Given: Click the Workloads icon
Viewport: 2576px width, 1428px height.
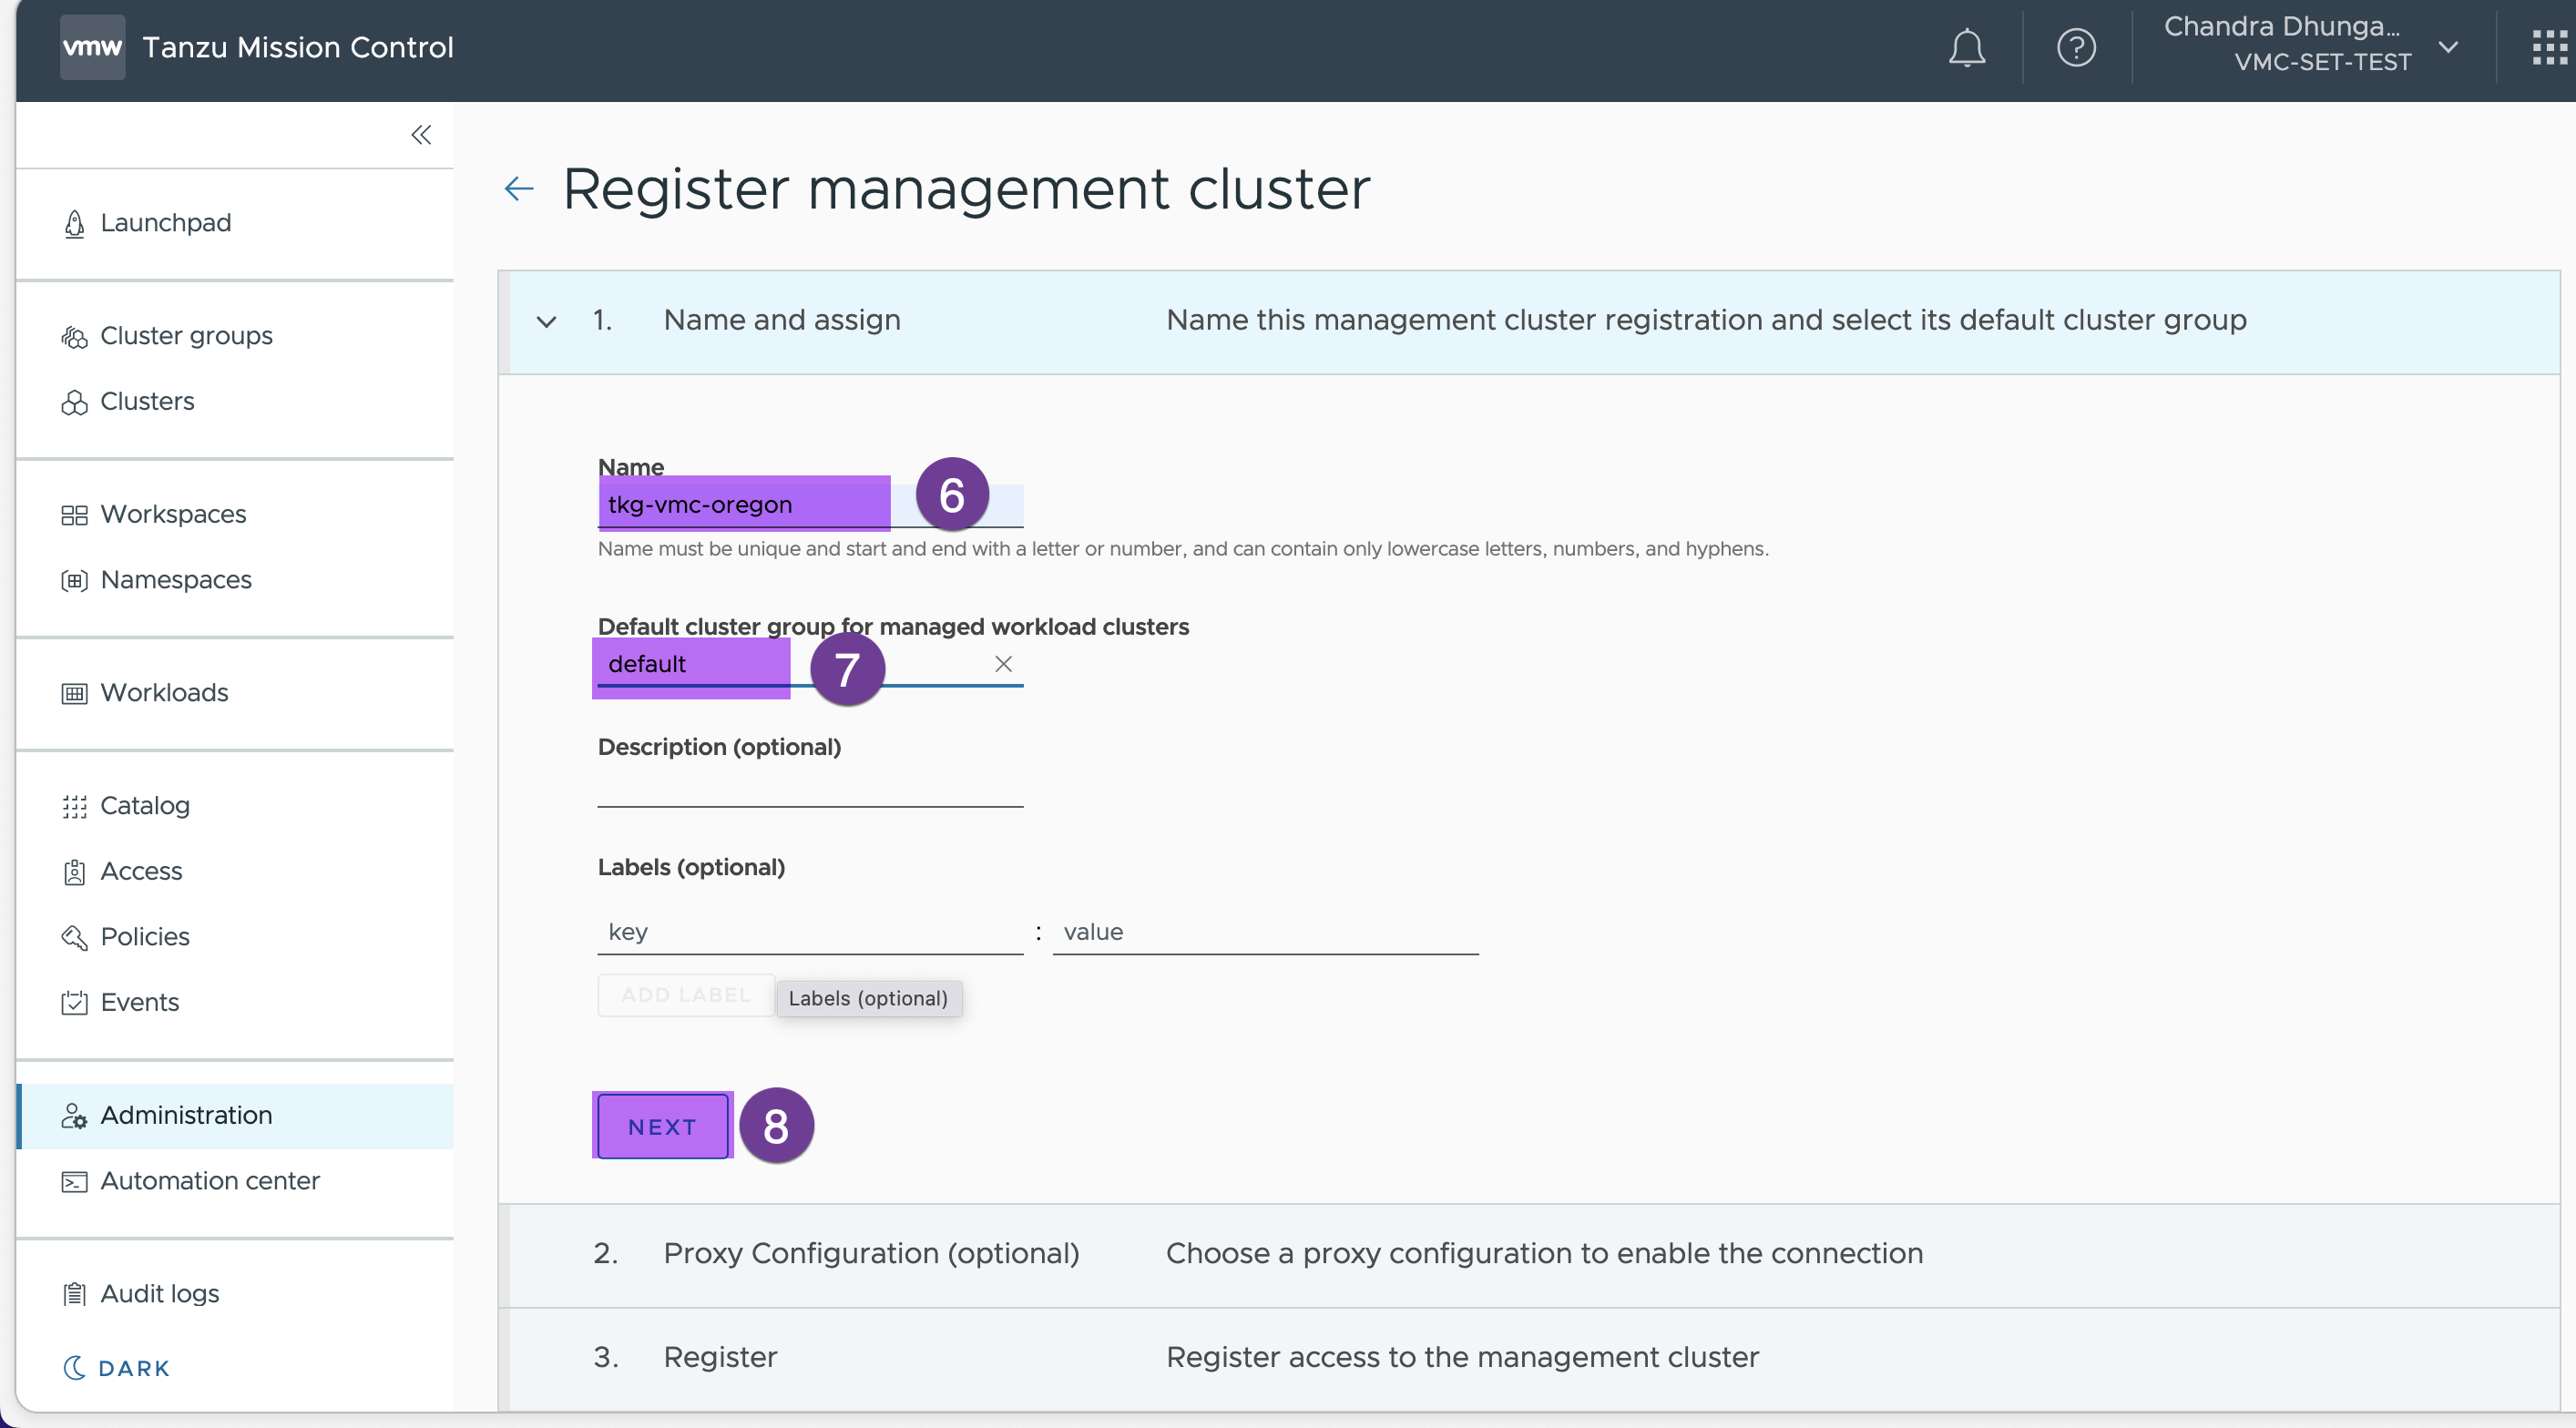Looking at the screenshot, I should [74, 693].
